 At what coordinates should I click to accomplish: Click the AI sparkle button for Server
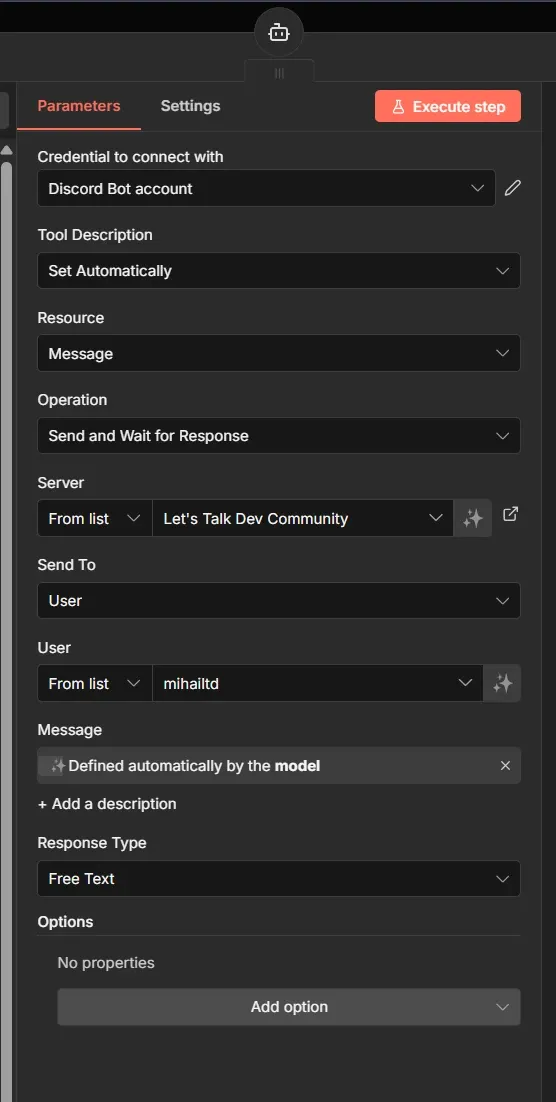472,519
